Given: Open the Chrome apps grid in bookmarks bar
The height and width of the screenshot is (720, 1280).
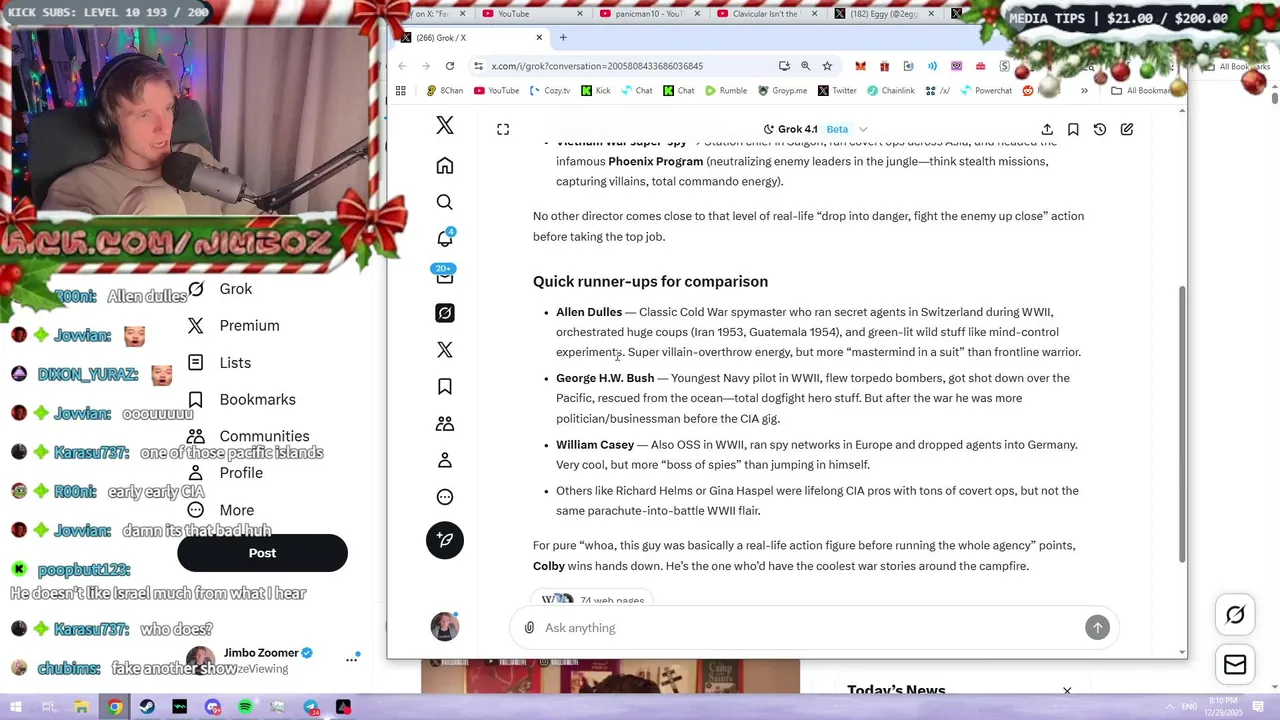Looking at the screenshot, I should point(401,90).
